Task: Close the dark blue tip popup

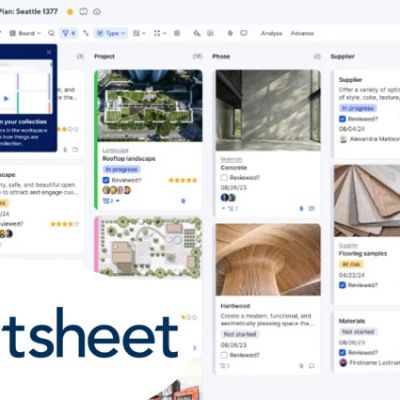Action: pos(49,52)
